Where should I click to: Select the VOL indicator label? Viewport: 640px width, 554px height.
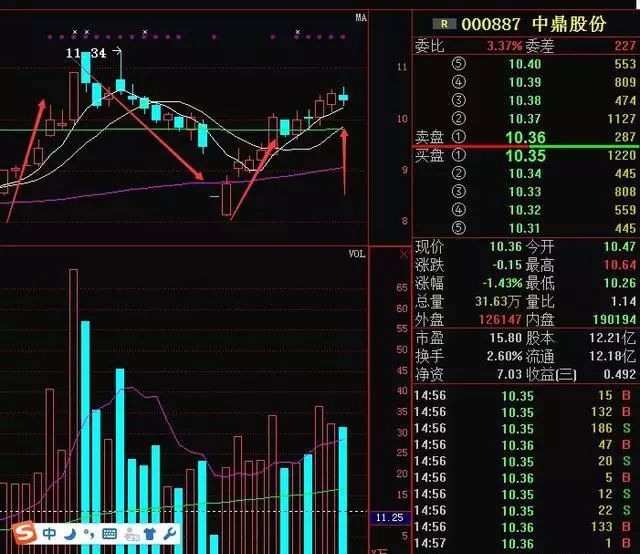coord(356,254)
